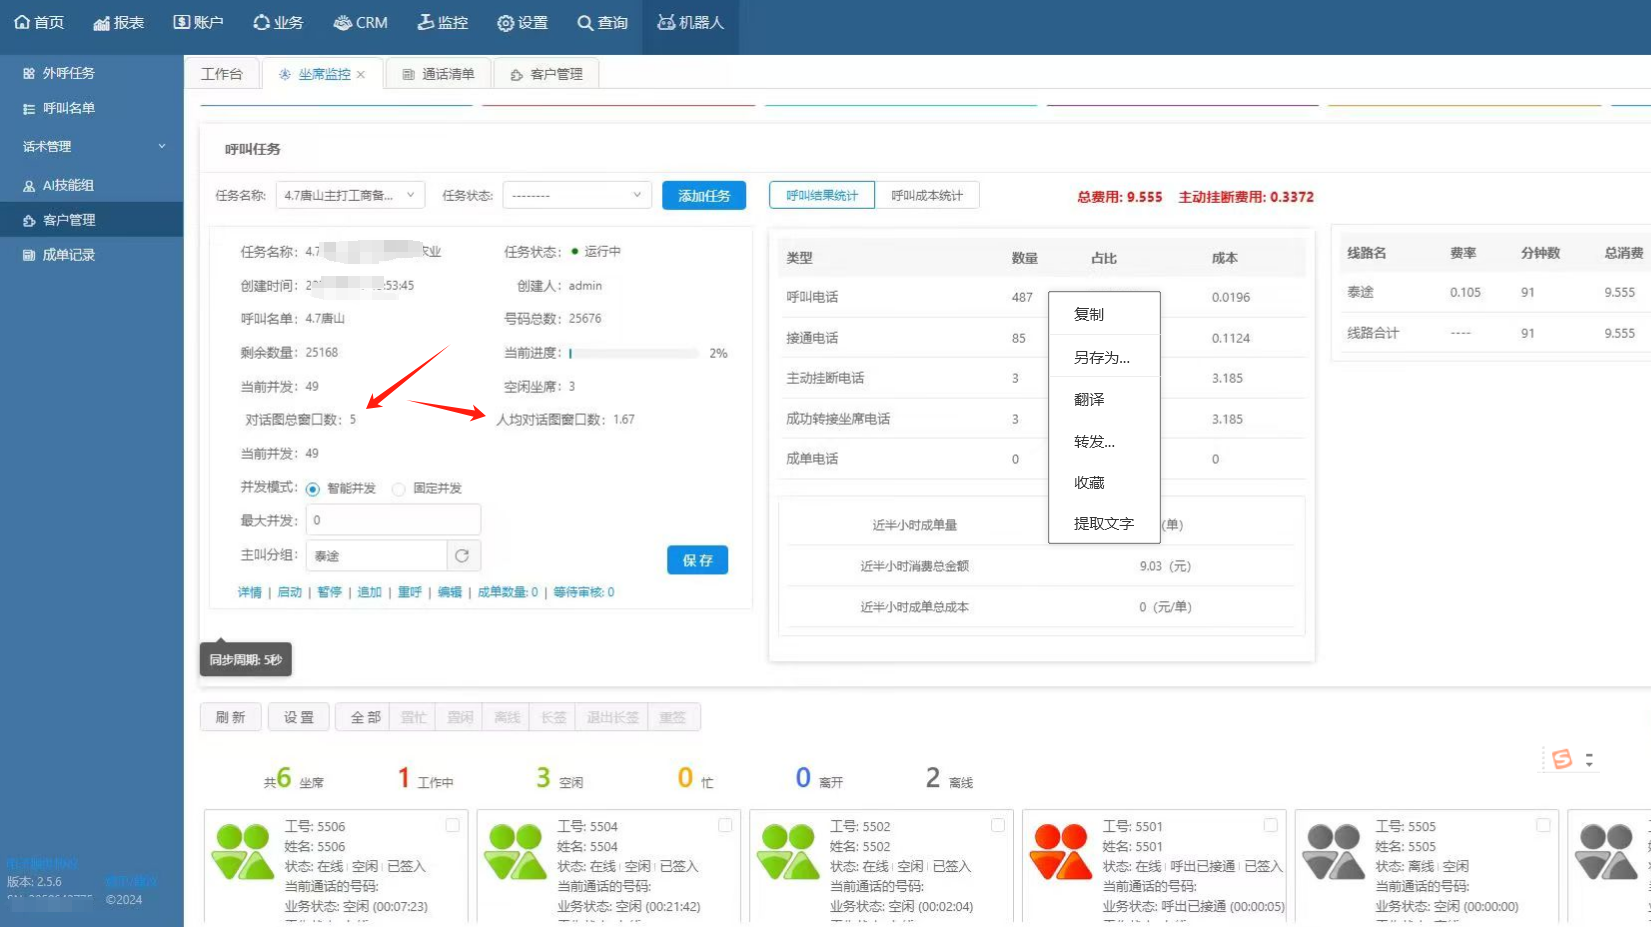Click the orange Sogou input method icon
This screenshot has width=1651, height=934.
point(1562,759)
